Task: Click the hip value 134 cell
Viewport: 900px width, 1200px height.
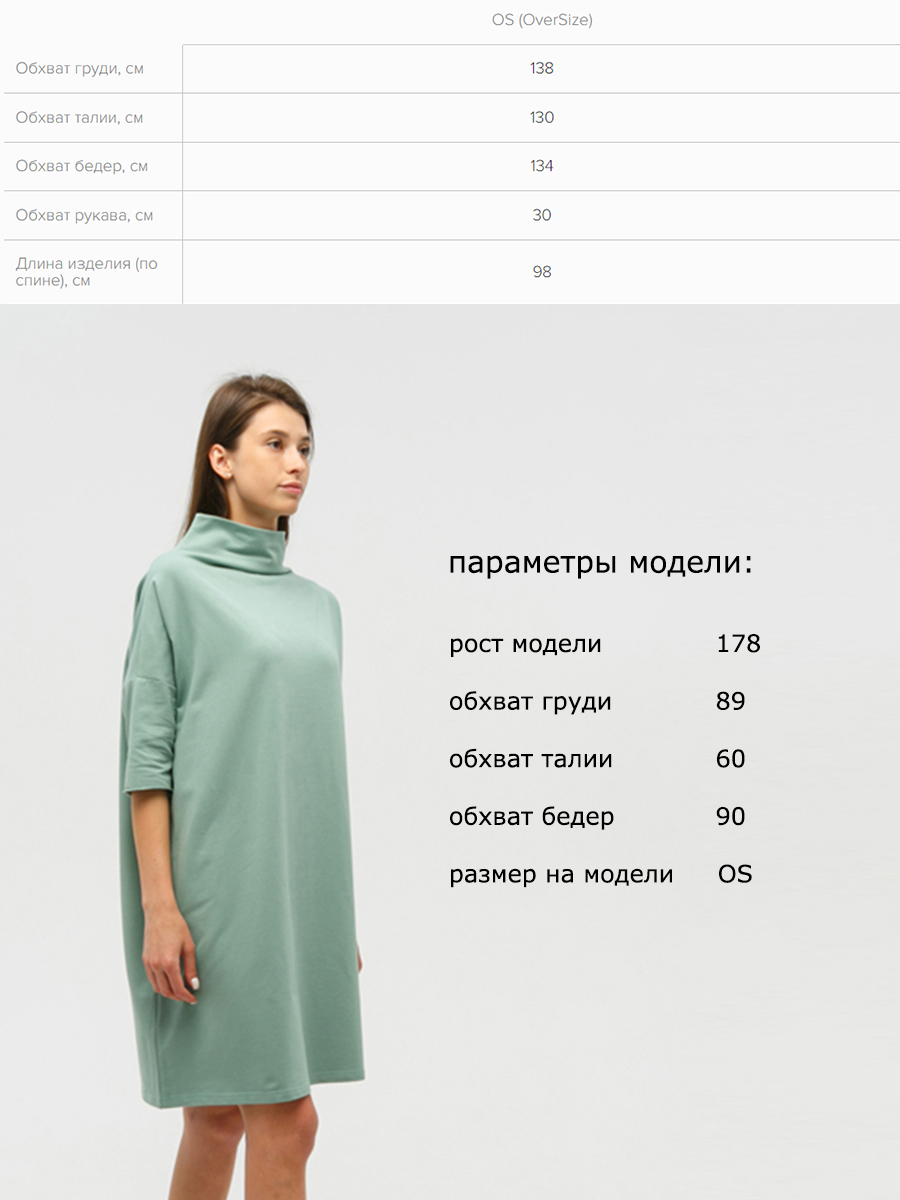Action: (542, 166)
